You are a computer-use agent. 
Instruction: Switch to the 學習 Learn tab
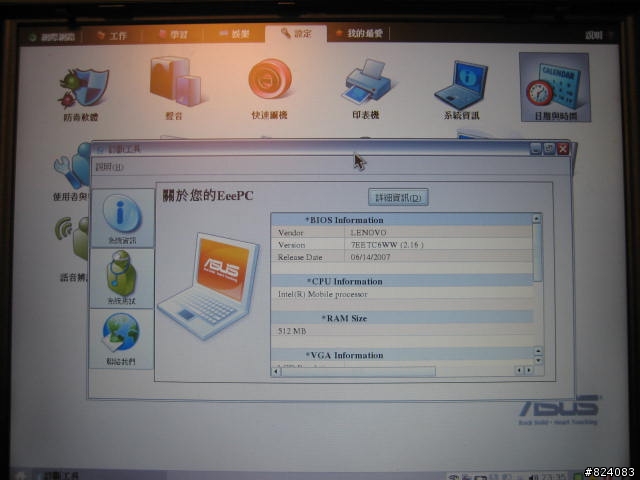click(173, 35)
